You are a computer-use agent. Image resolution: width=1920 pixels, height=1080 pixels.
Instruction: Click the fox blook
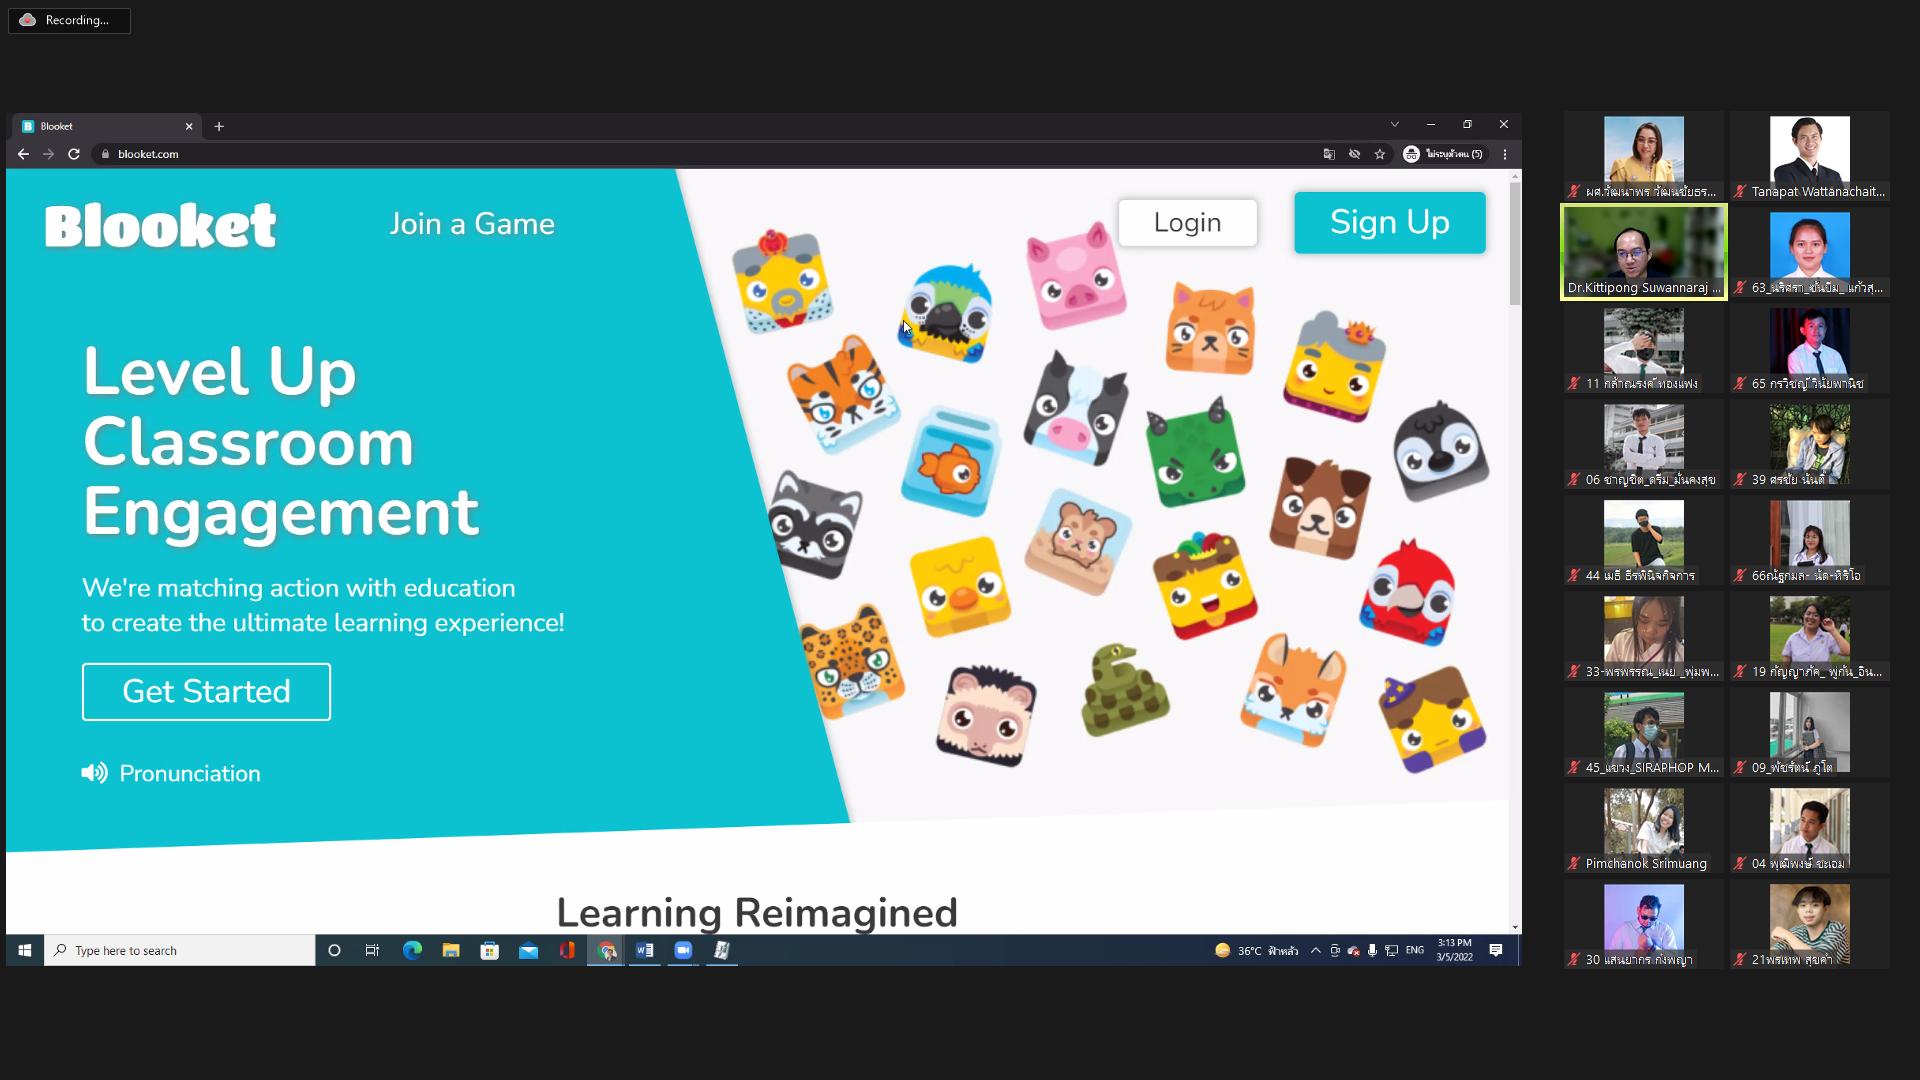[x=1294, y=690]
